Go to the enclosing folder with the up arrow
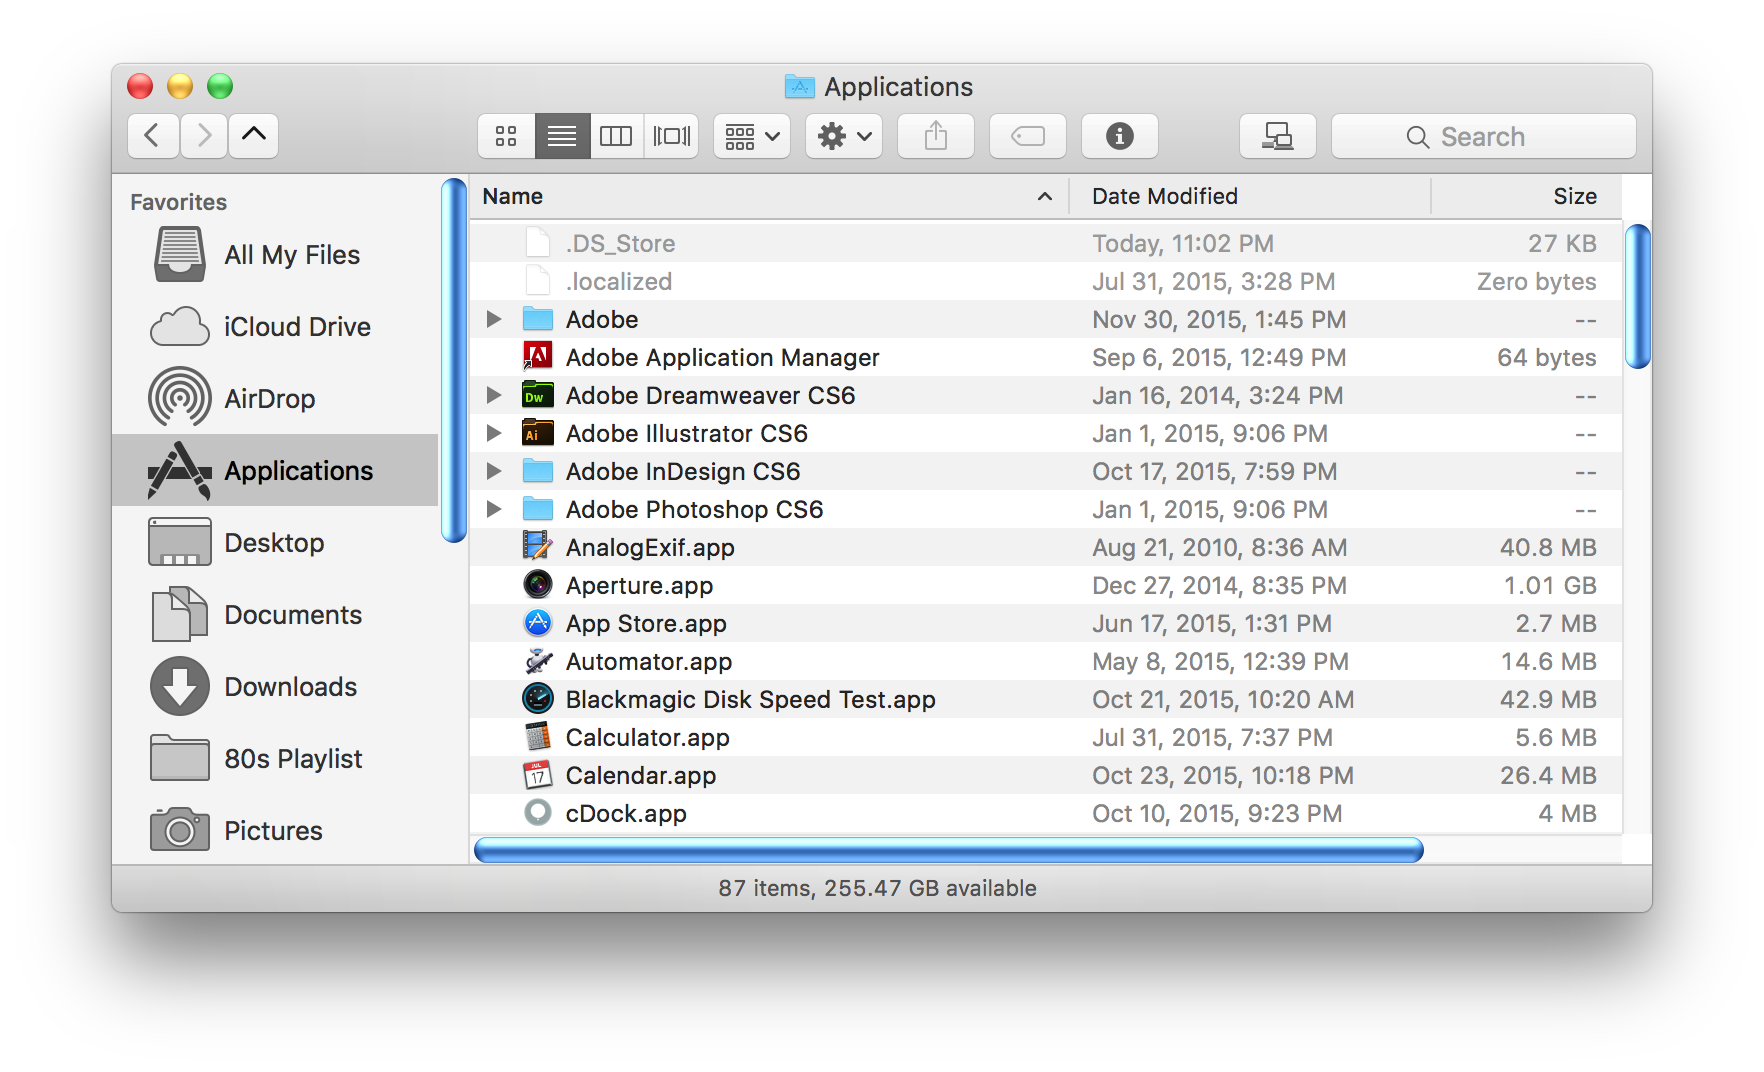 (254, 136)
